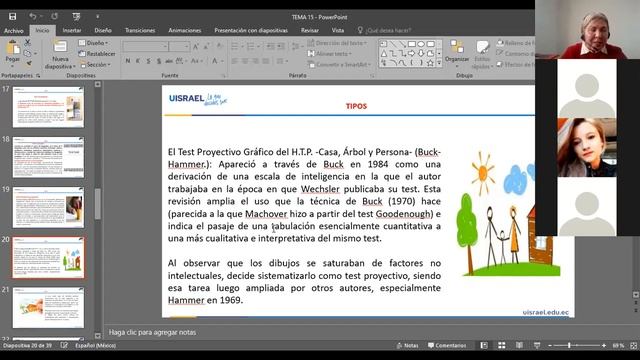Zoom in with the plus button
The height and width of the screenshot is (360, 640).
(604, 345)
